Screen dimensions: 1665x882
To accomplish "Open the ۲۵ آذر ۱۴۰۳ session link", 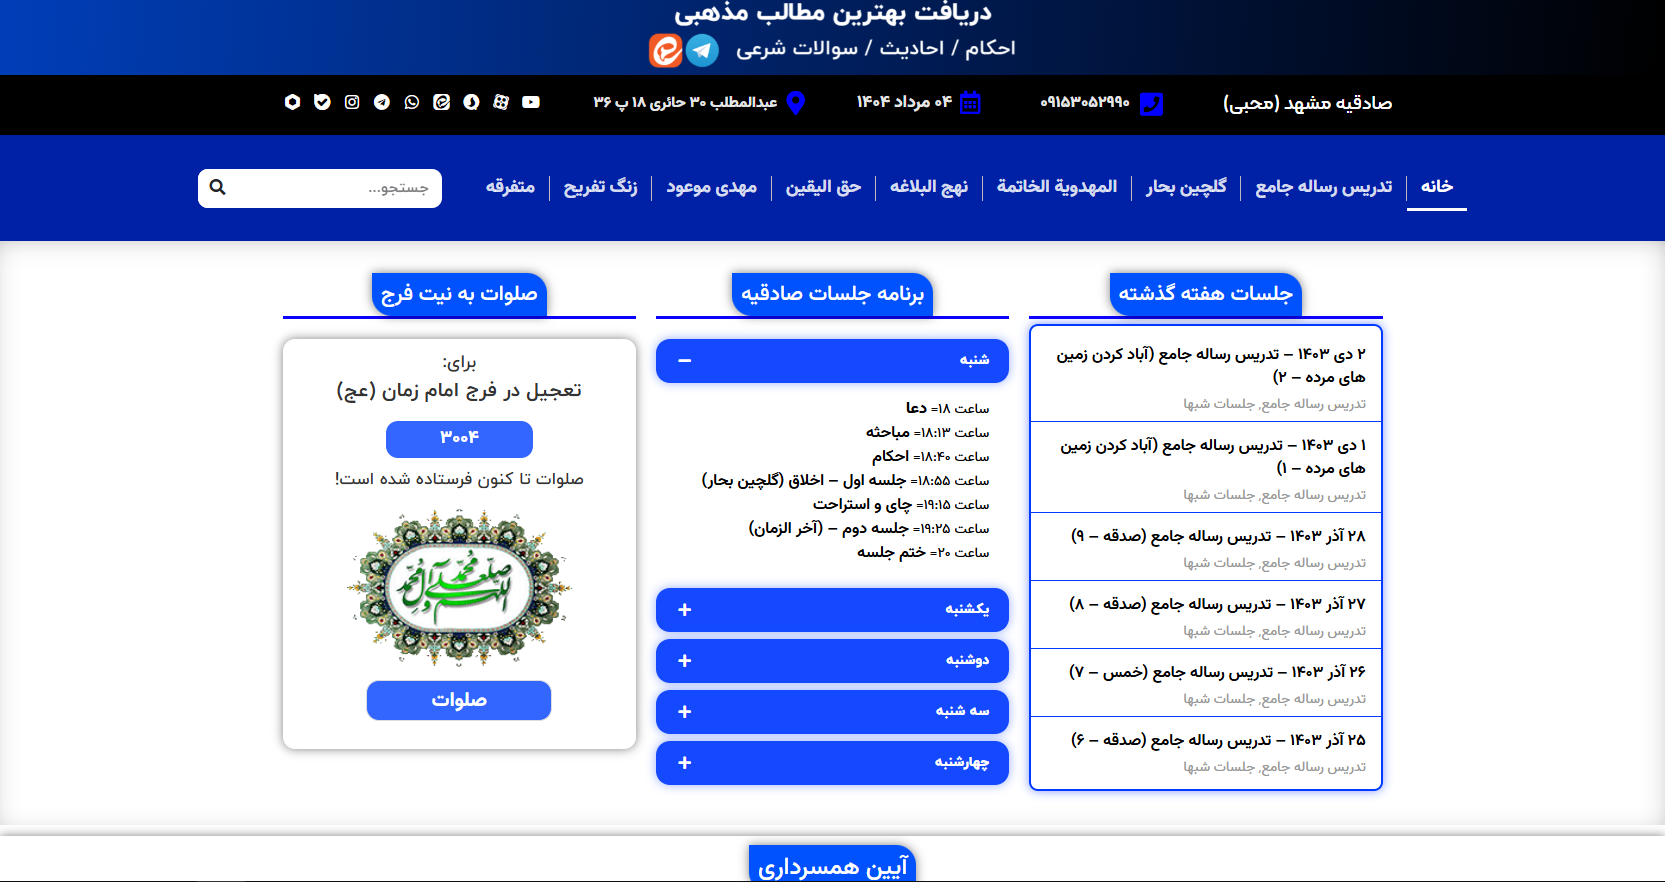I will [x=1218, y=740].
